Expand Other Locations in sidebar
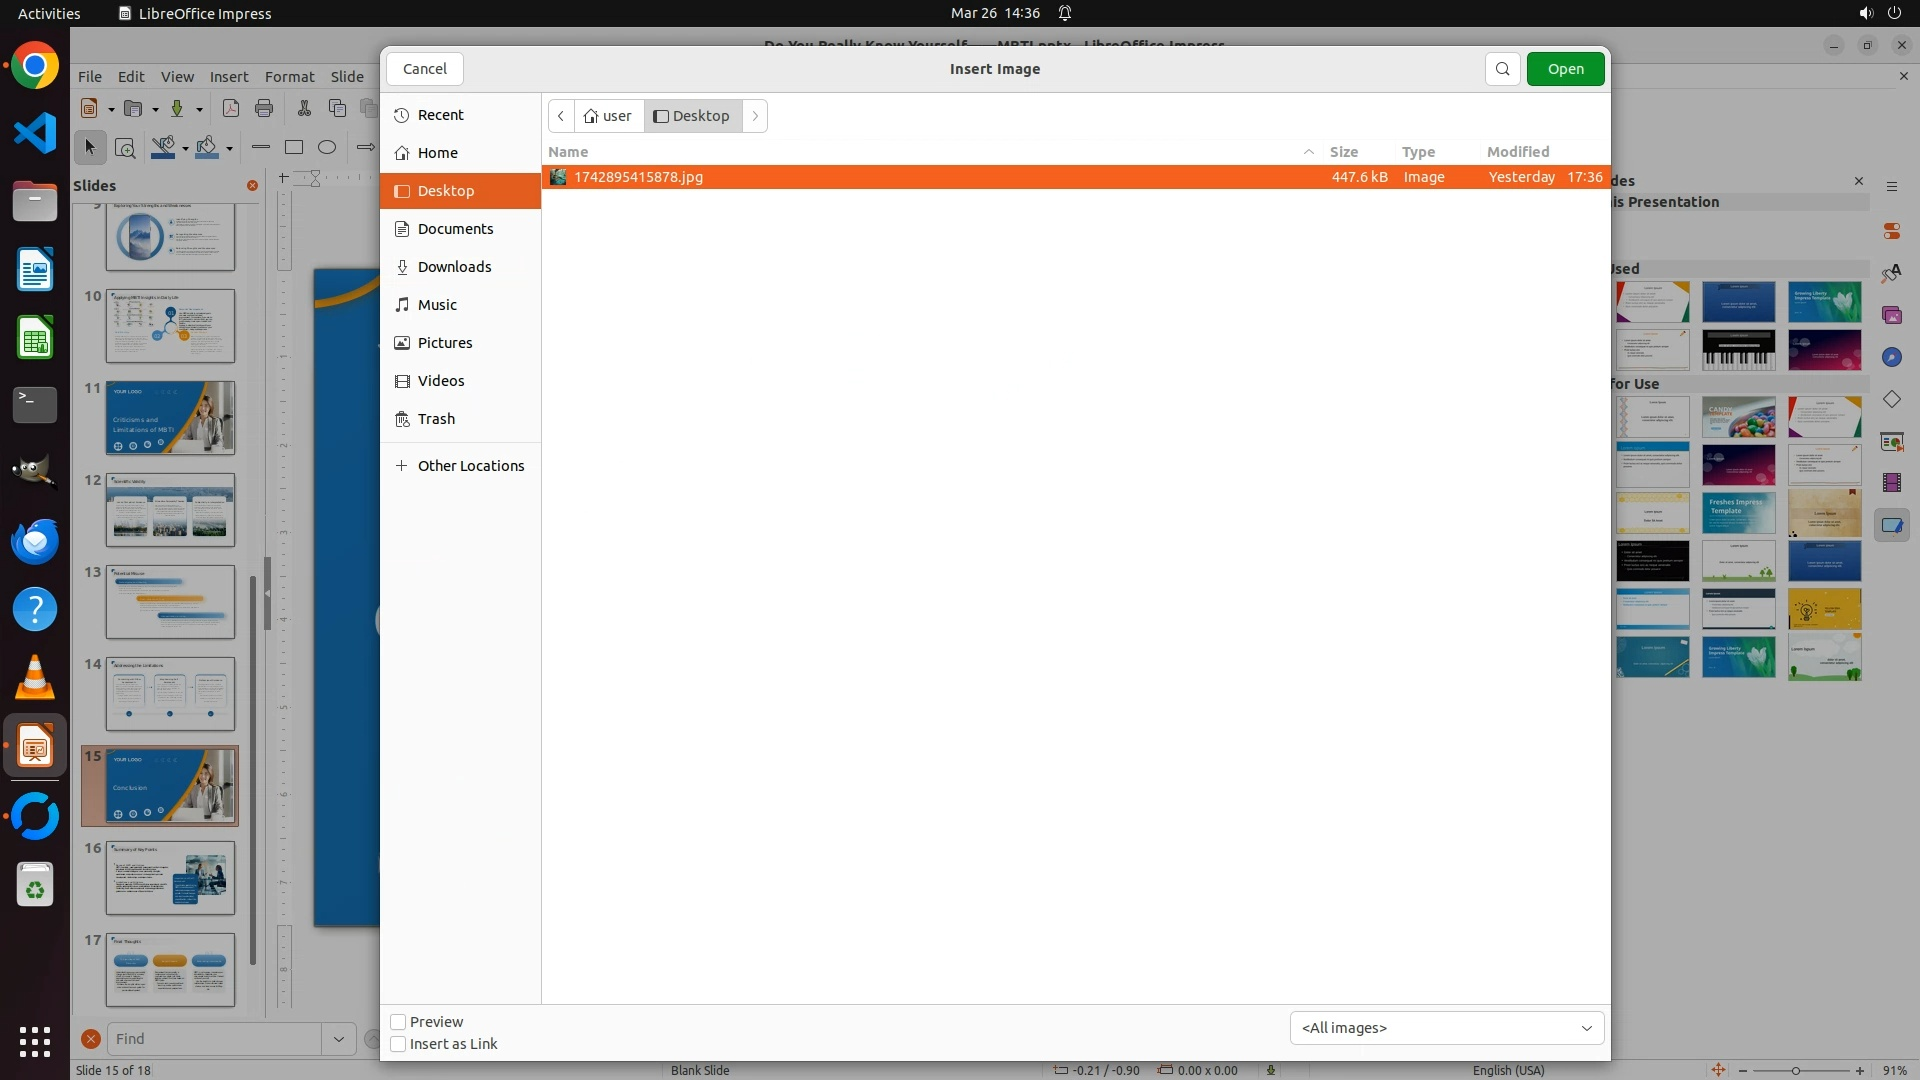The image size is (1920, 1080). coord(470,466)
